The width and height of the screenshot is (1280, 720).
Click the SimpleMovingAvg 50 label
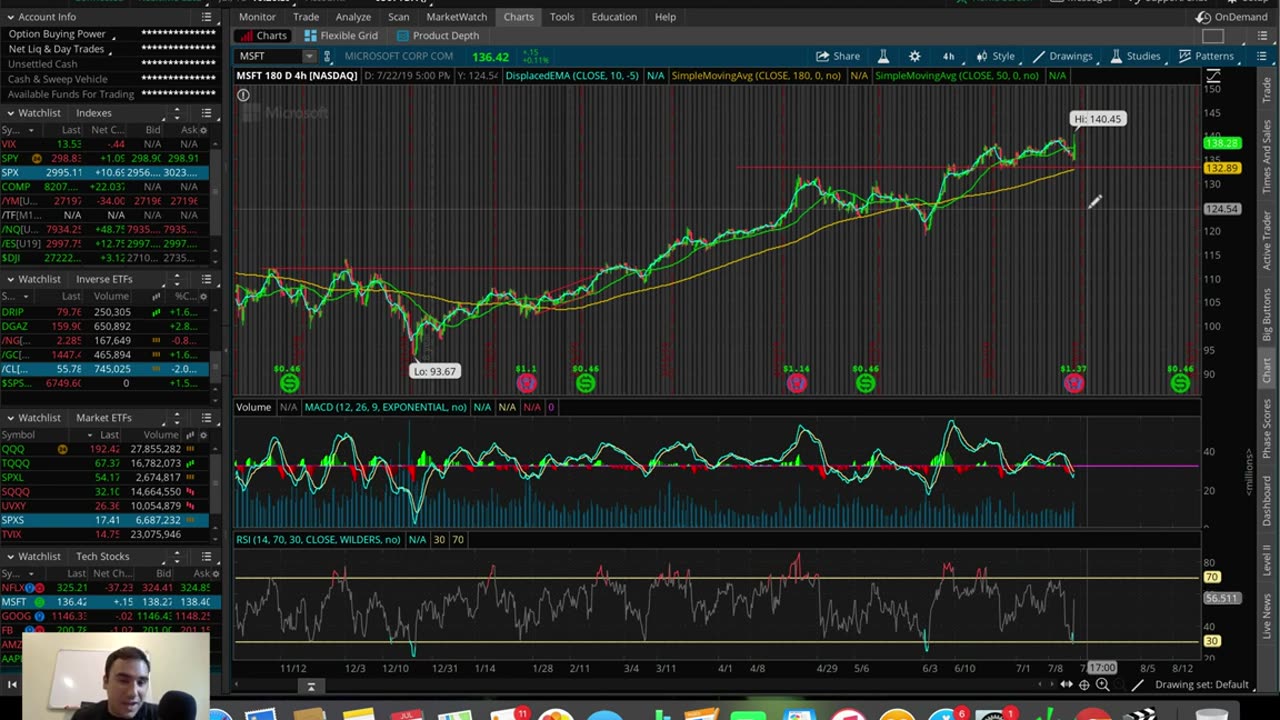(x=957, y=76)
